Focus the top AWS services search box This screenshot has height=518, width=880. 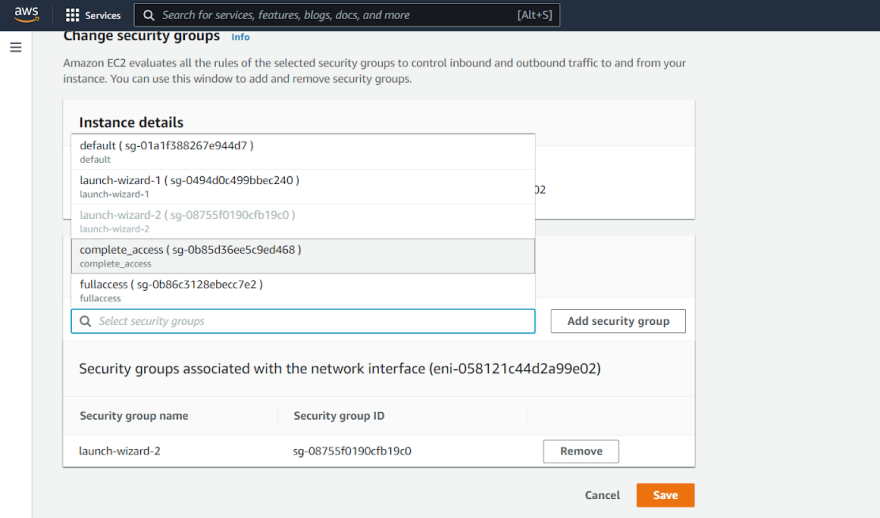coord(347,15)
